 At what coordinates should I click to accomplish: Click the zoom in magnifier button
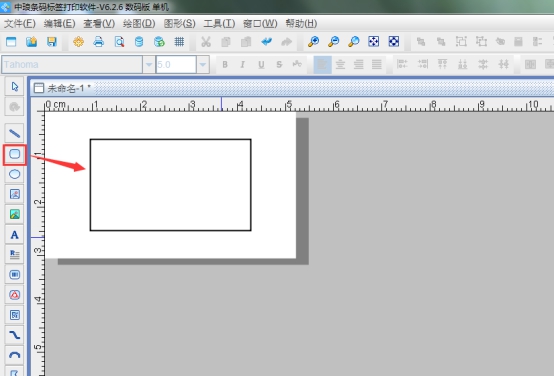click(x=313, y=42)
